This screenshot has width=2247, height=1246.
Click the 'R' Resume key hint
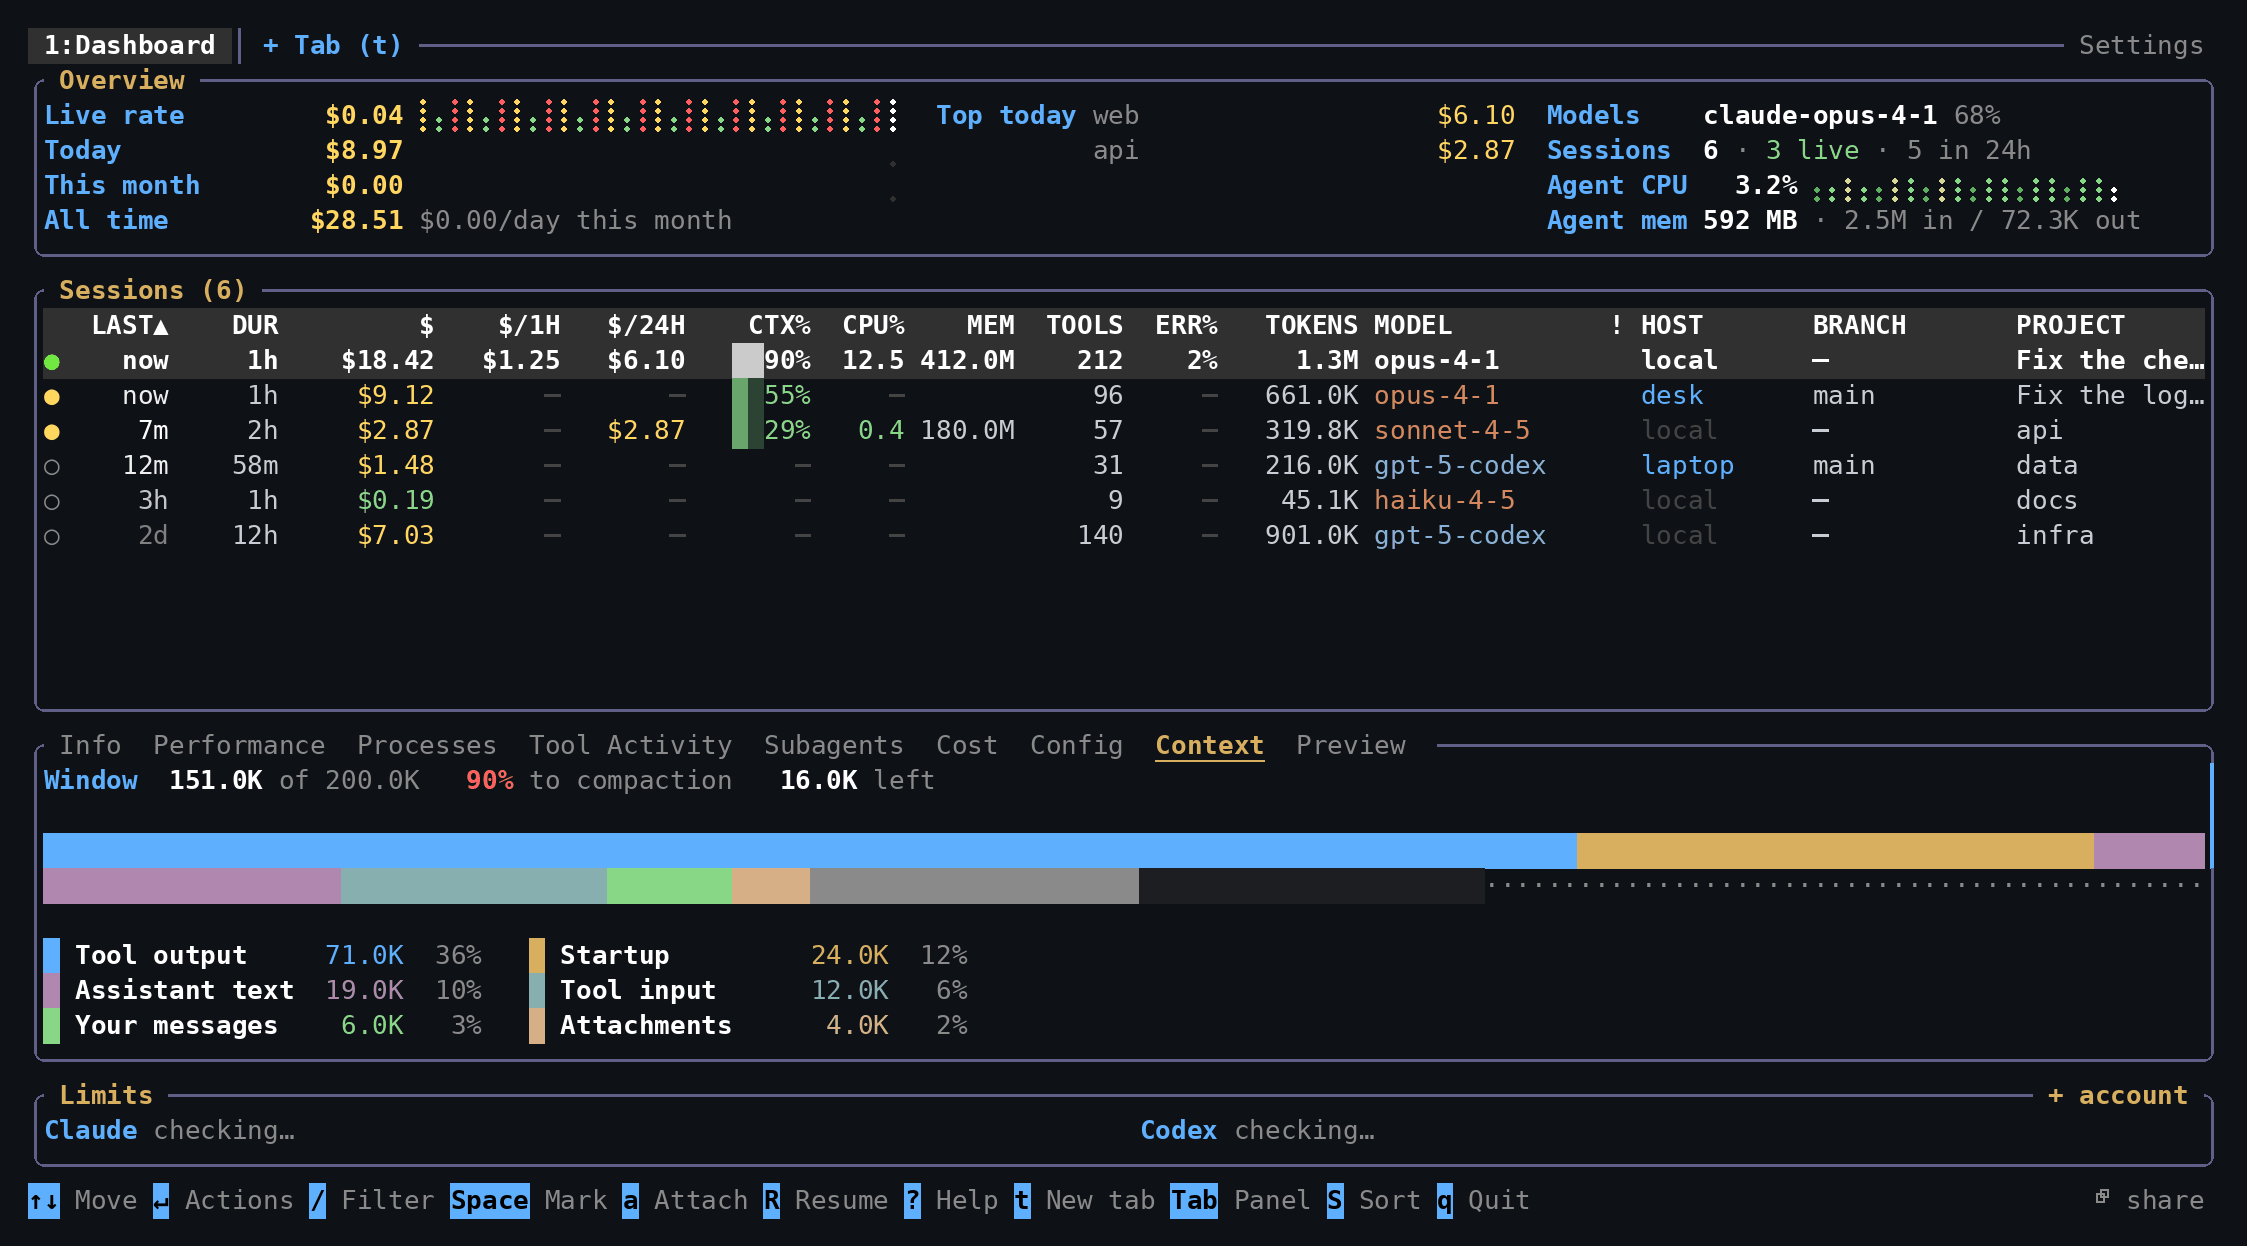coord(771,1201)
